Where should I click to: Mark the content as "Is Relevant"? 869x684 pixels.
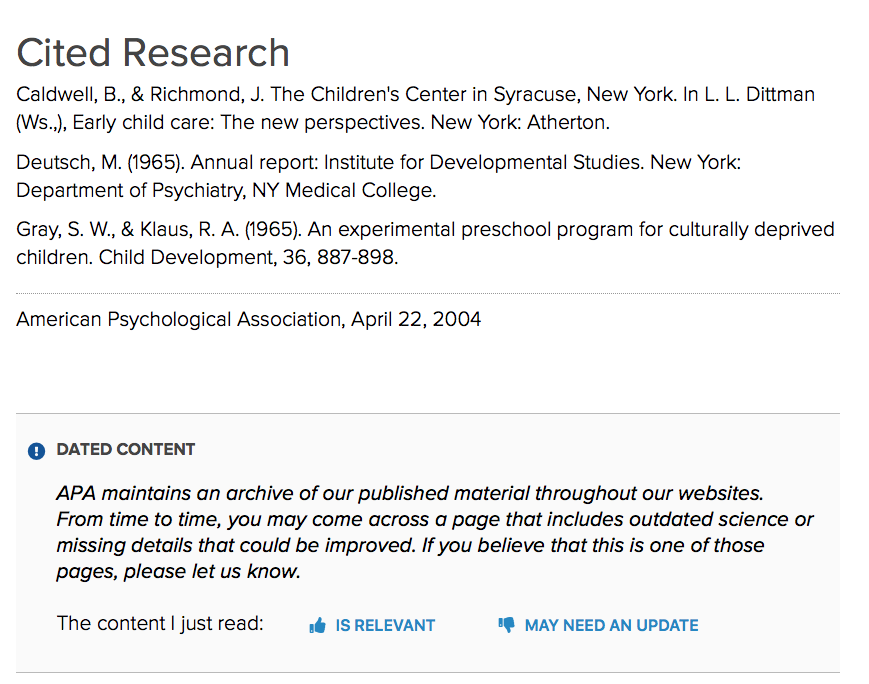(x=384, y=626)
